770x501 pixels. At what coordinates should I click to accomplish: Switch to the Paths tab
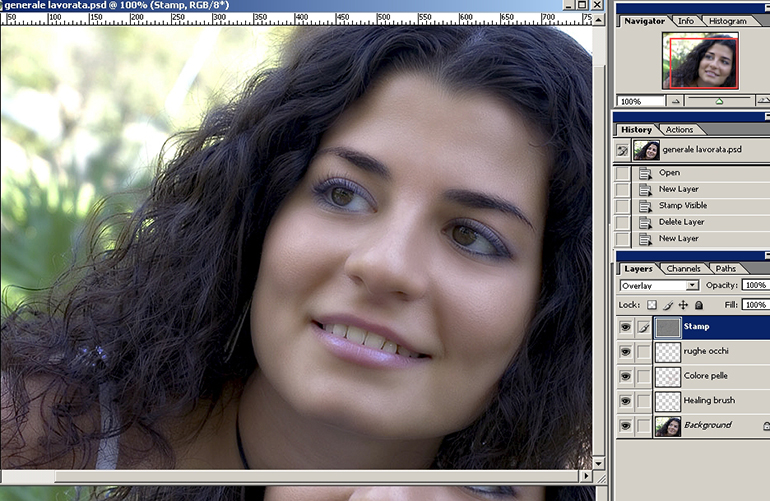tap(725, 269)
